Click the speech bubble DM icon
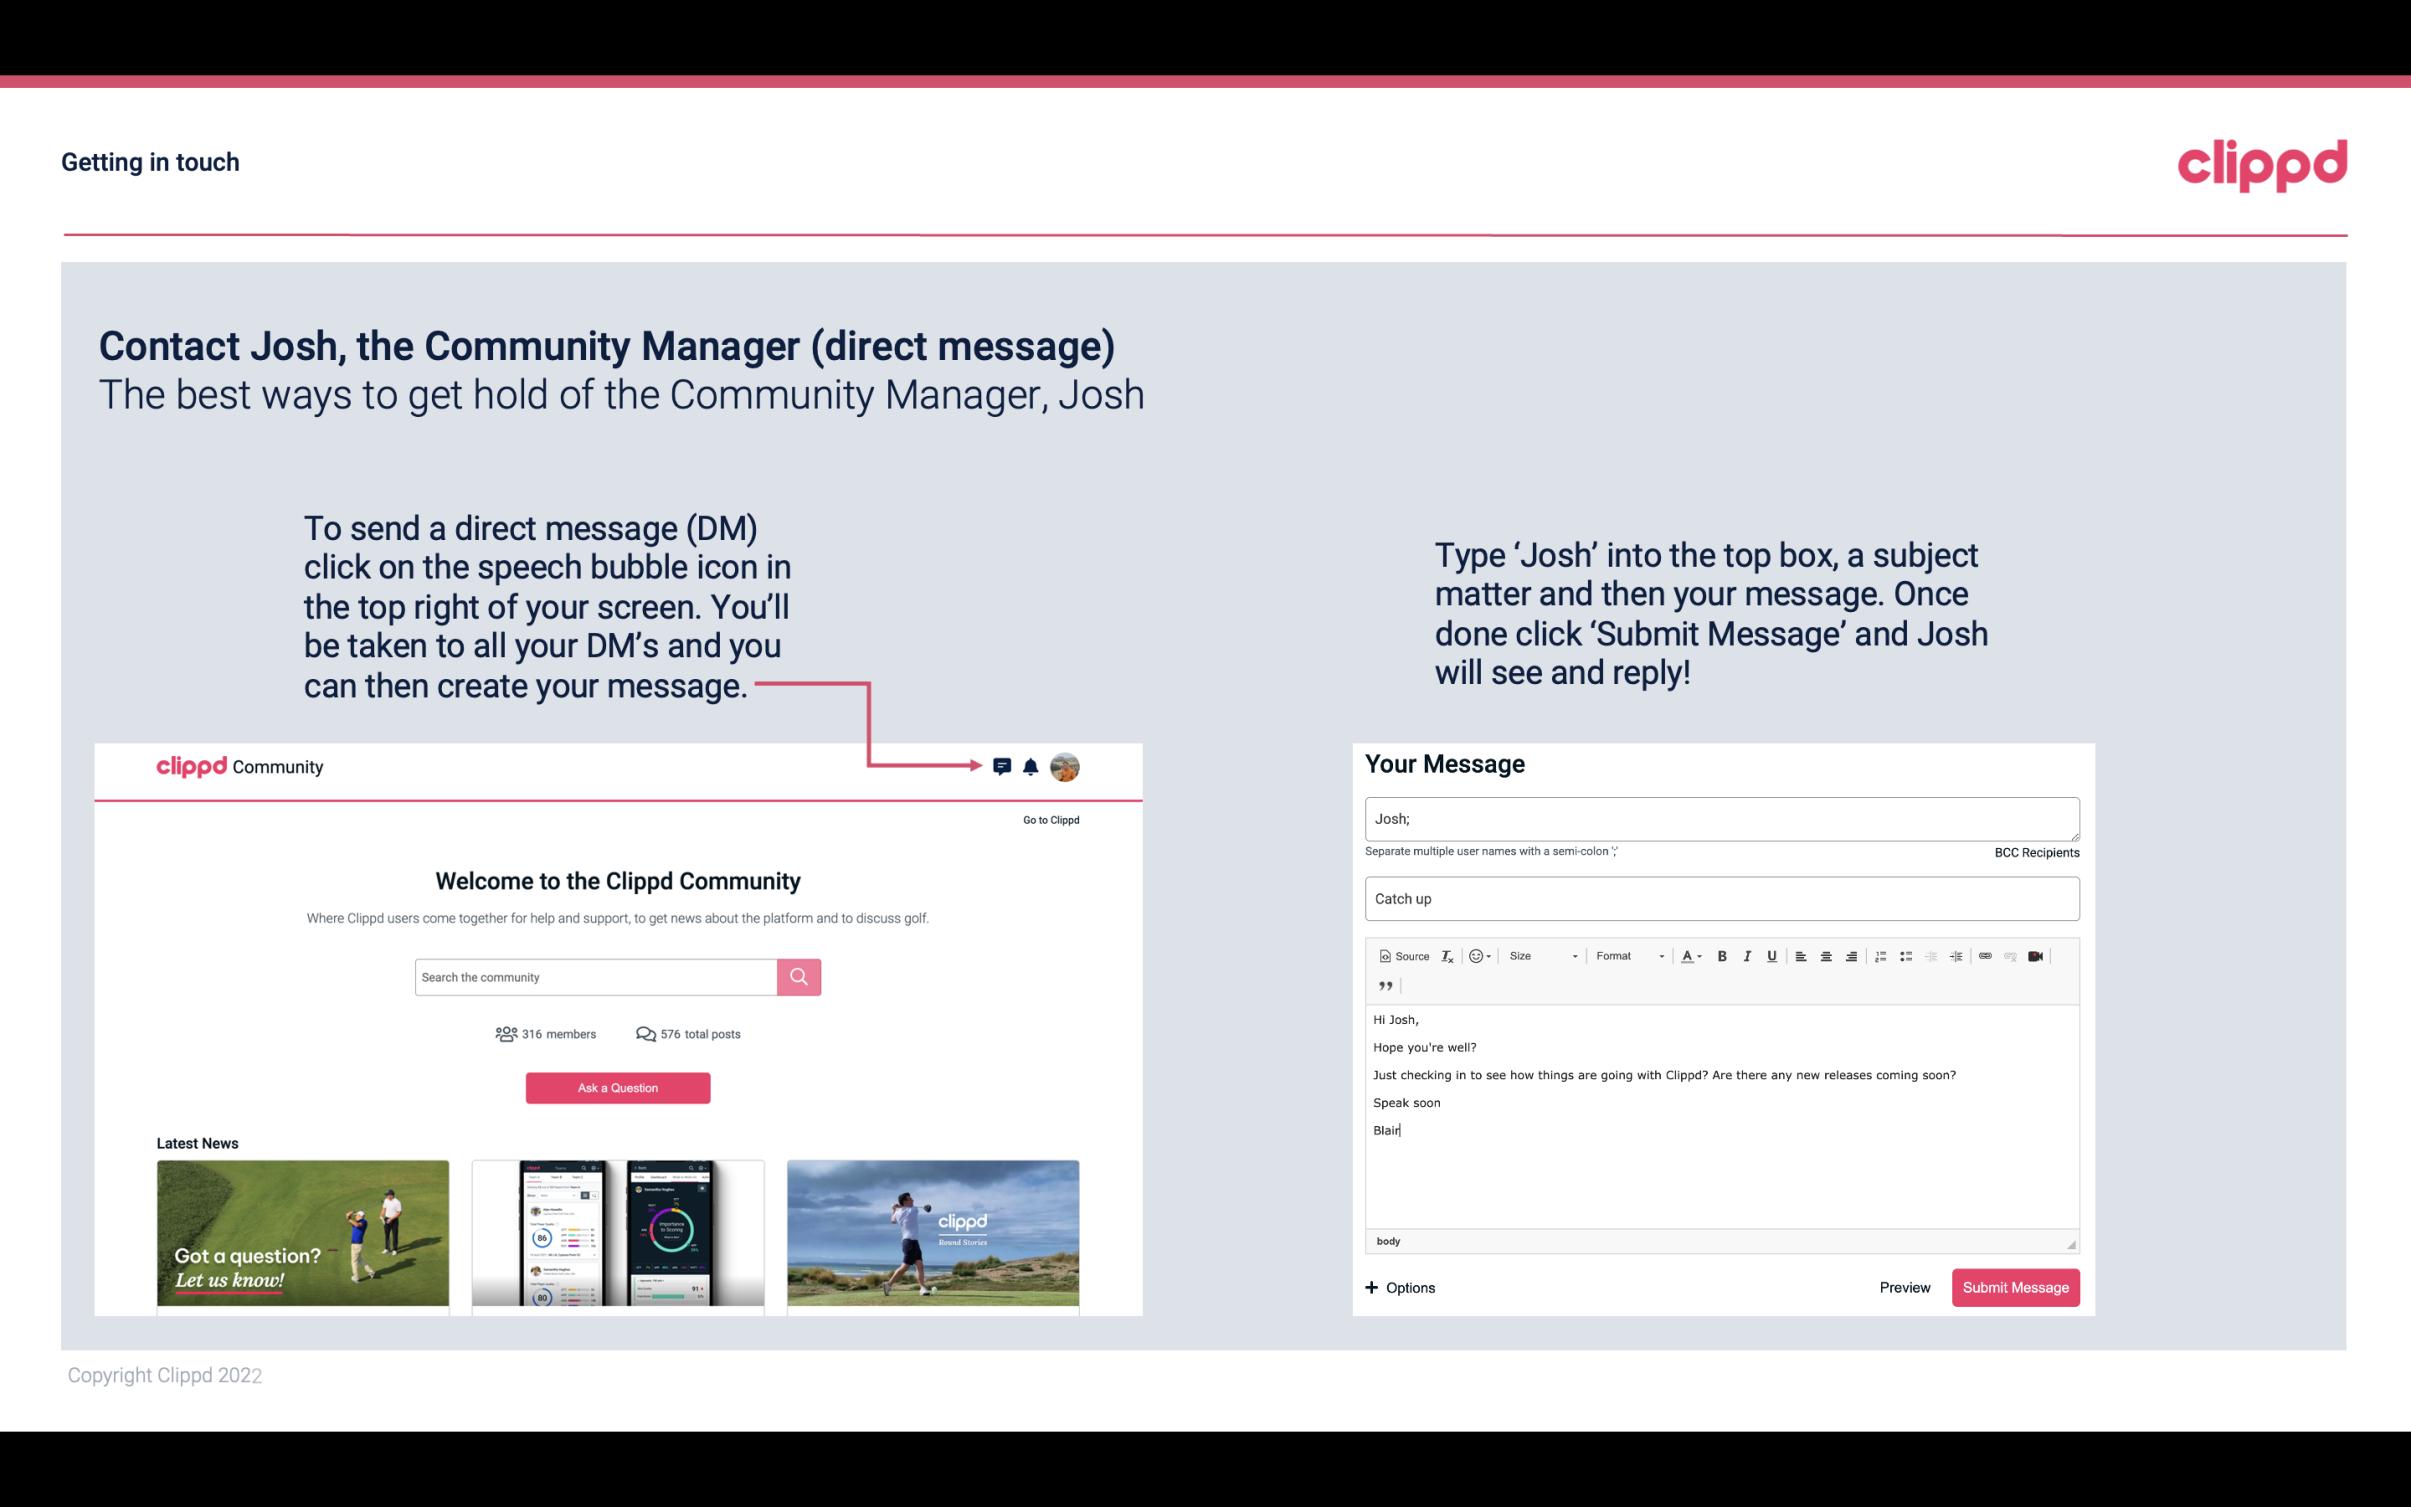Screen dimensions: 2411x1507 1002,767
